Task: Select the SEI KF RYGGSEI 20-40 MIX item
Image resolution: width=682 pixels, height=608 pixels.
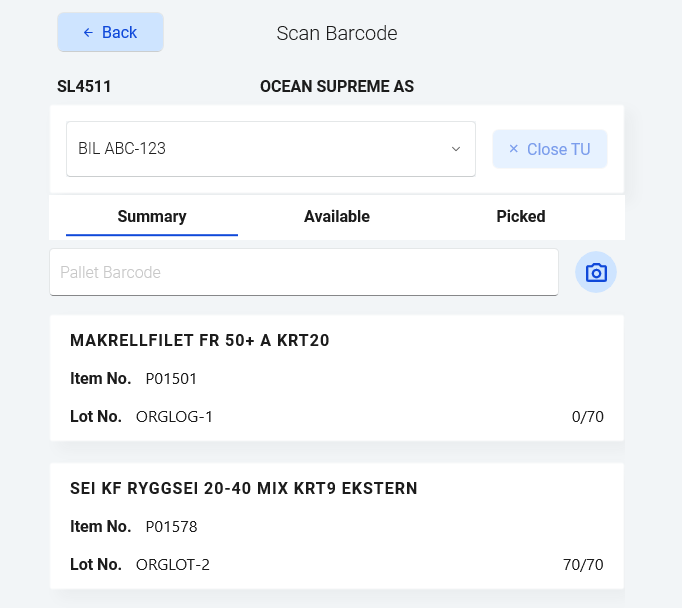Action: click(x=244, y=489)
